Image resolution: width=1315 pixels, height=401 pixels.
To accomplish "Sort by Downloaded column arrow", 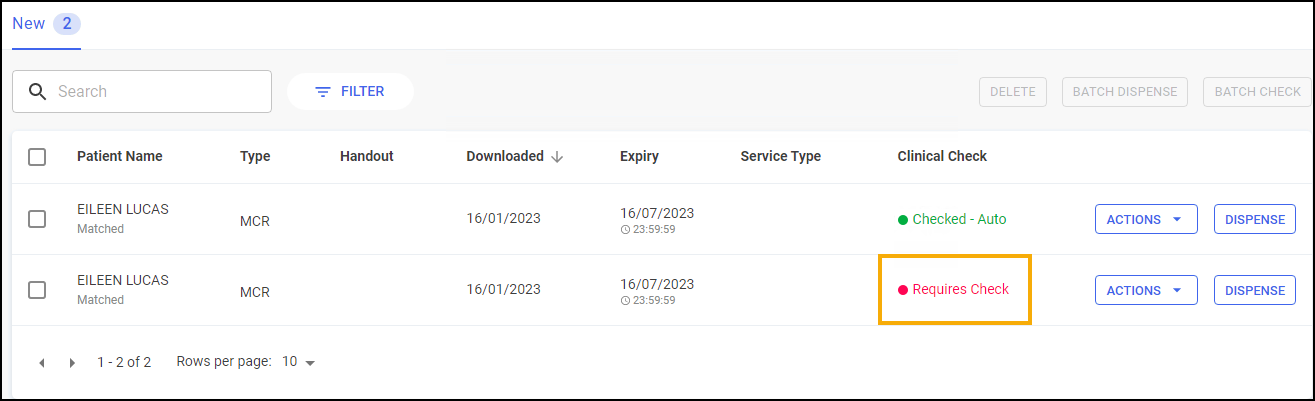I will 557,157.
